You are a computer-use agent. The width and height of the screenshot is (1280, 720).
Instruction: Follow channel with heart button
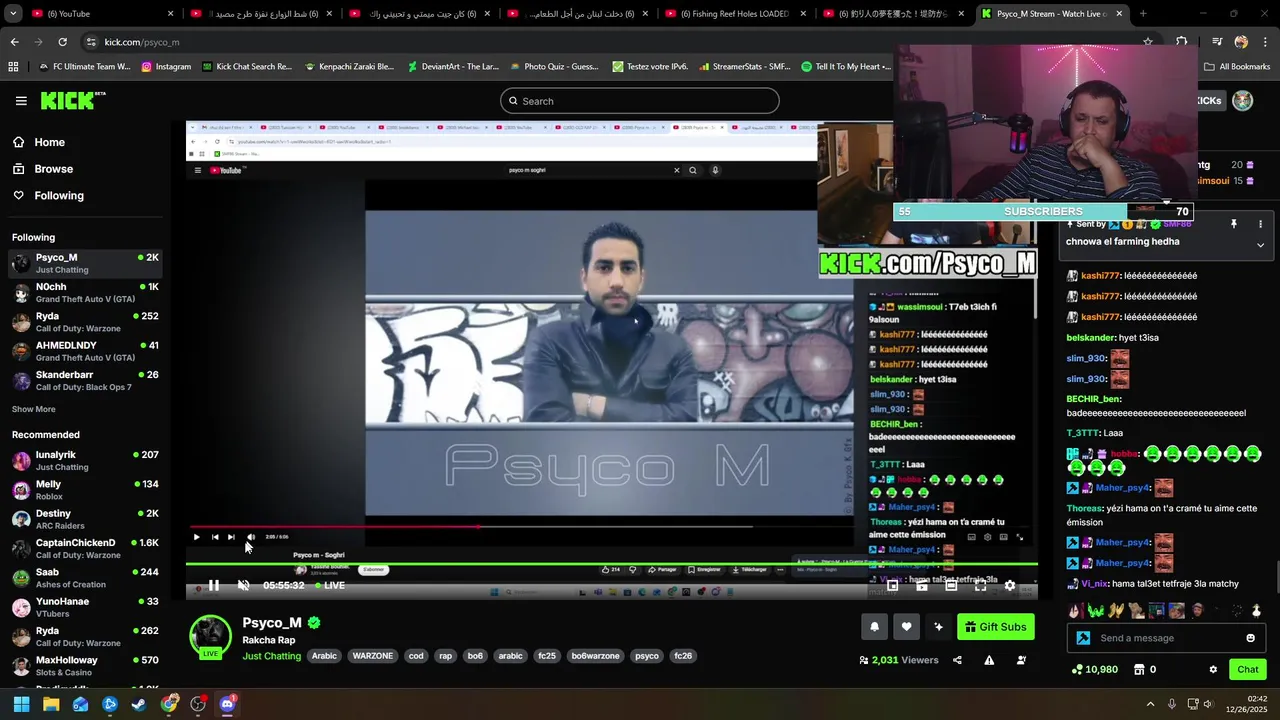click(x=906, y=627)
